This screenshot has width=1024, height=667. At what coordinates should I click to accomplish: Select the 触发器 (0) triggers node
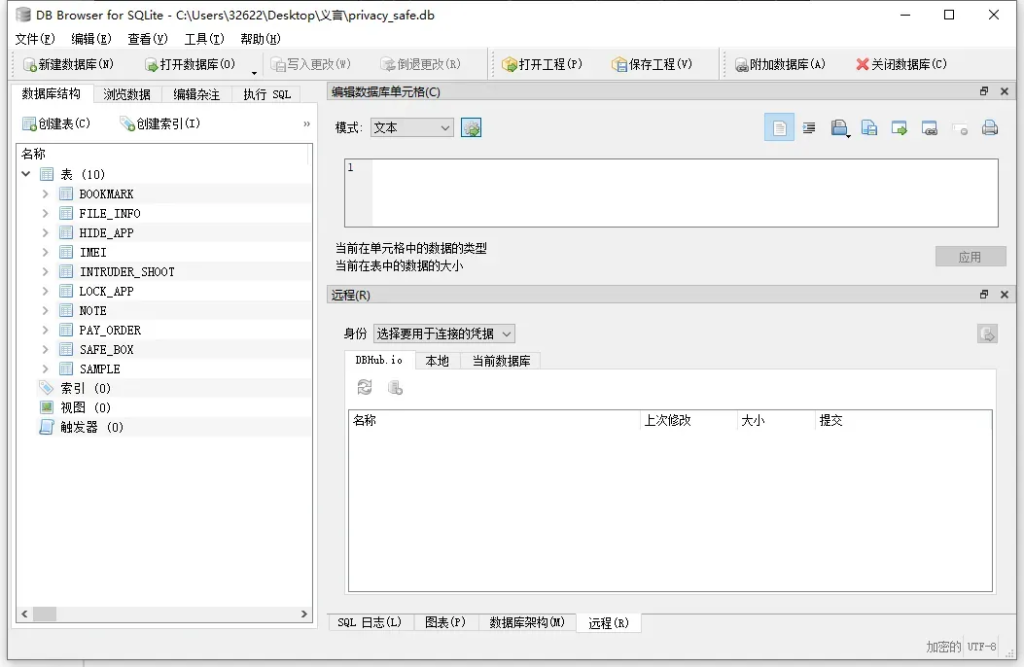163,427
